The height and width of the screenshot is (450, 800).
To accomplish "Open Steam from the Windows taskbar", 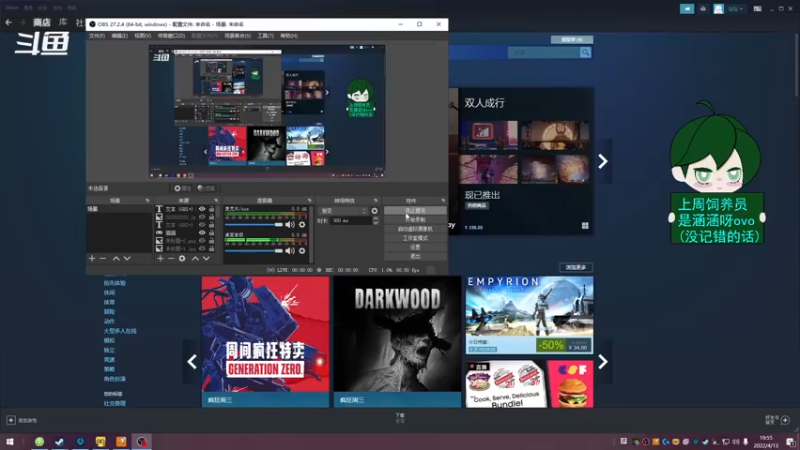I will point(60,441).
